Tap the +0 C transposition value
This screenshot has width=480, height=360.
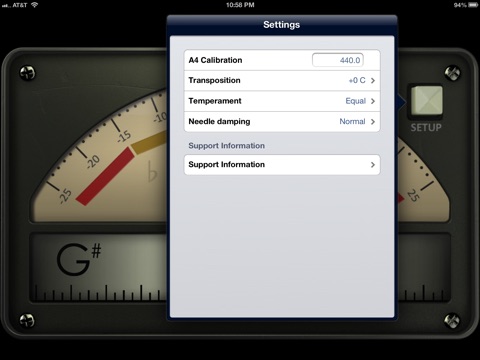pyautogui.click(x=357, y=80)
